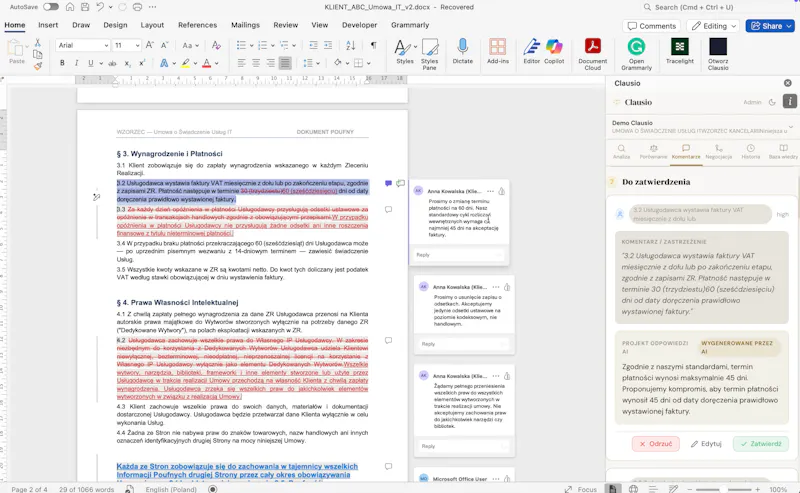Click Odrzuć to reject the AI reply
The height and width of the screenshot is (493, 800).
[656, 443]
